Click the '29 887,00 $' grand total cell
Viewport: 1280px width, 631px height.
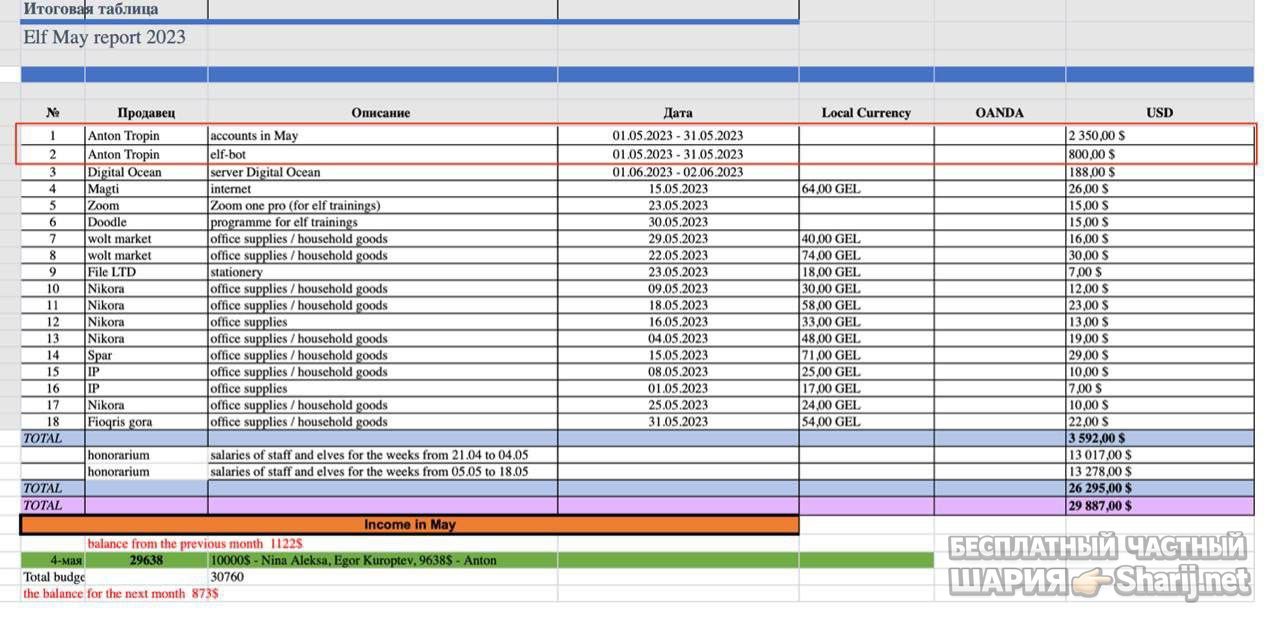[x=1159, y=505]
